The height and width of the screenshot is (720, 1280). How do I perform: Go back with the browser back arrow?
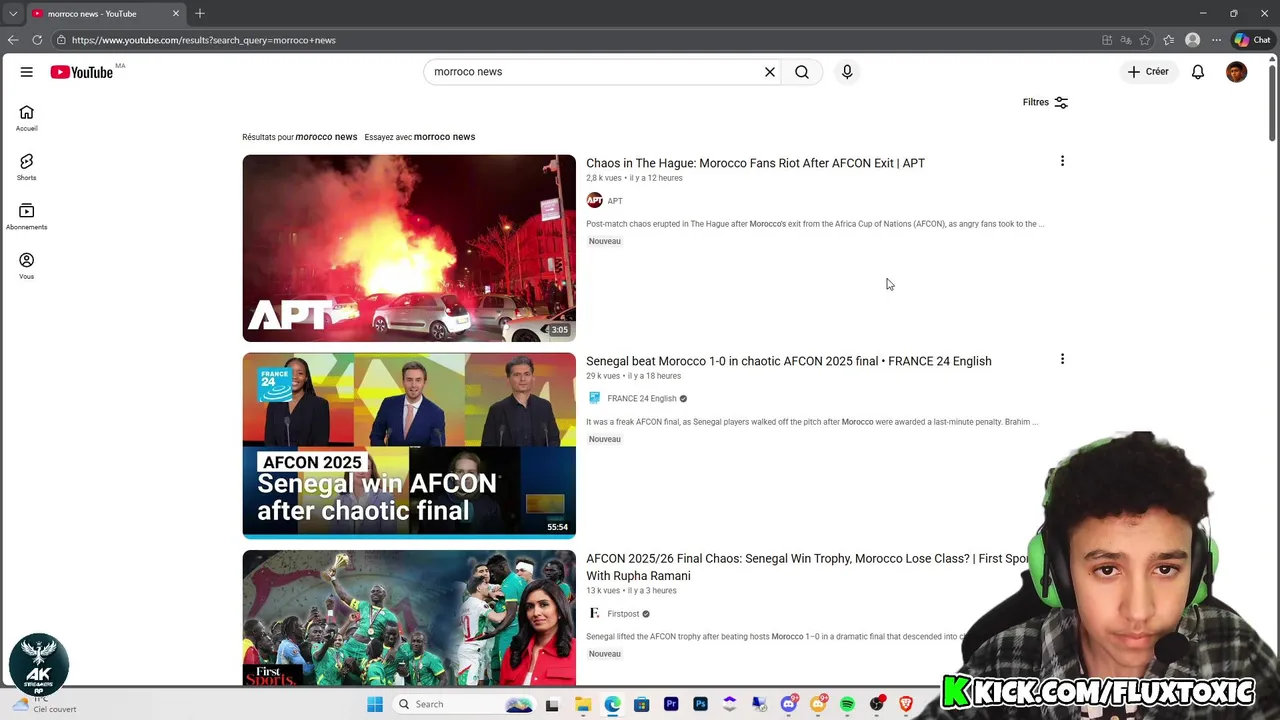(12, 40)
